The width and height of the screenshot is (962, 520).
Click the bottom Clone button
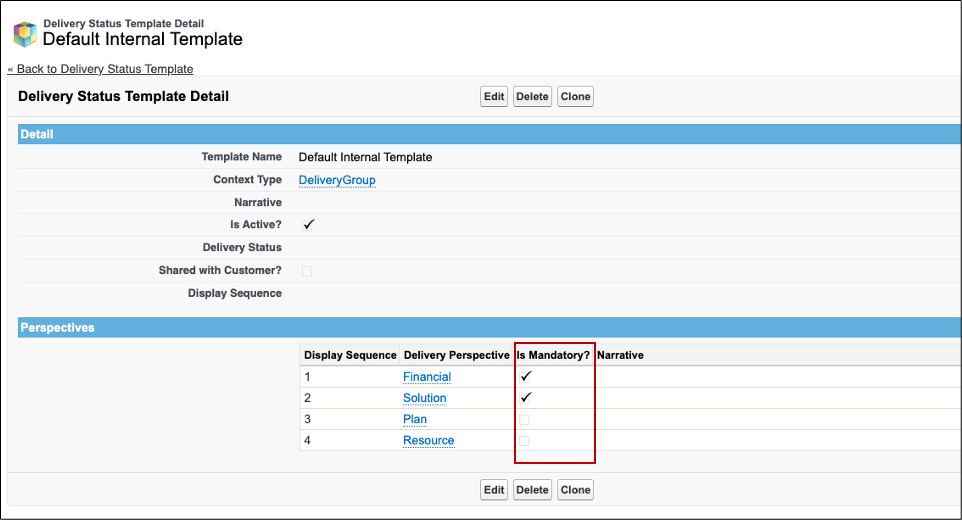tap(575, 490)
